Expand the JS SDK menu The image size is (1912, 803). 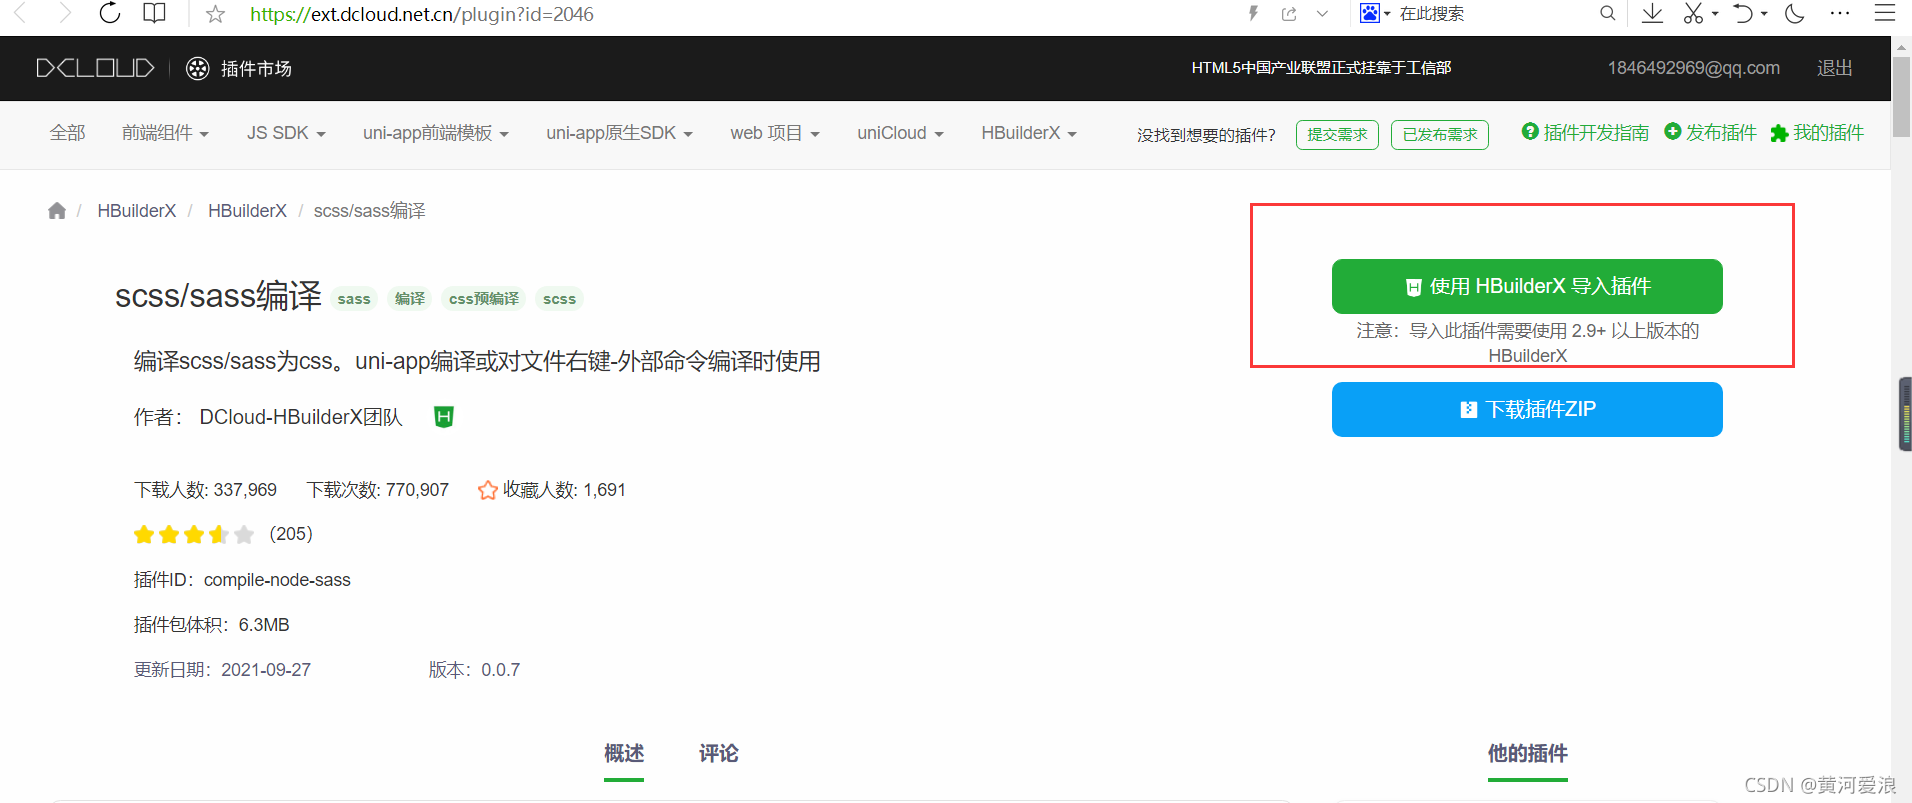[x=286, y=133]
